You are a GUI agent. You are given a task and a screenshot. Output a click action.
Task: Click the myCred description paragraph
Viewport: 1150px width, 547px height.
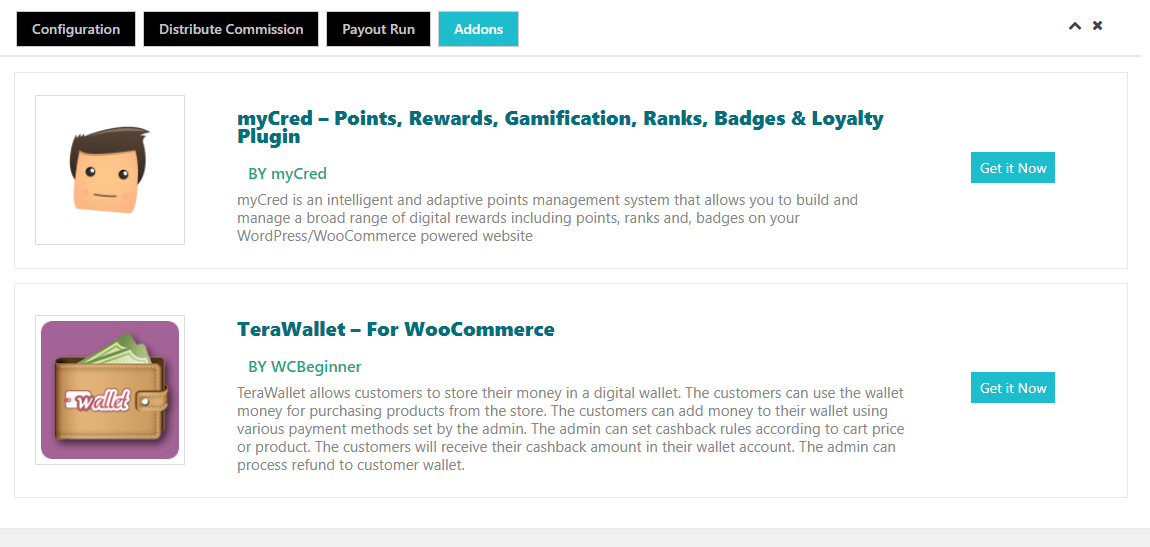click(547, 218)
